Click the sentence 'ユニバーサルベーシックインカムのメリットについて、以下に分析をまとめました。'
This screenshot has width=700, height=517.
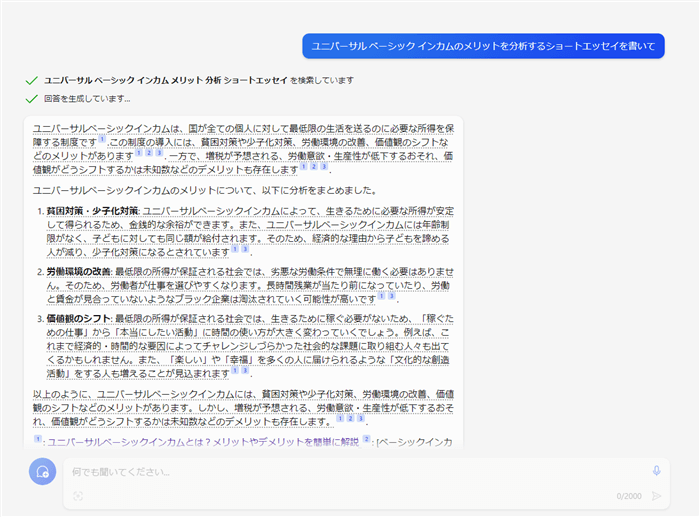204,191
